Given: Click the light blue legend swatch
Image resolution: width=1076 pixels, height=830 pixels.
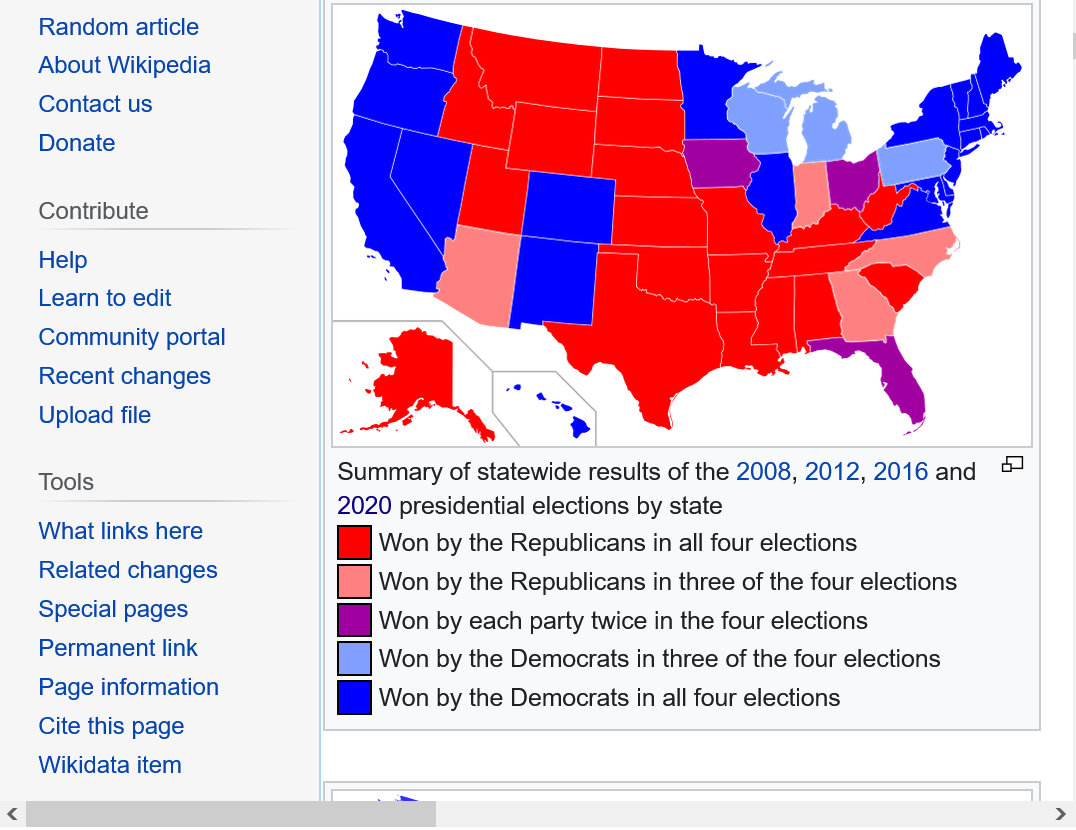Looking at the screenshot, I should tap(354, 659).
